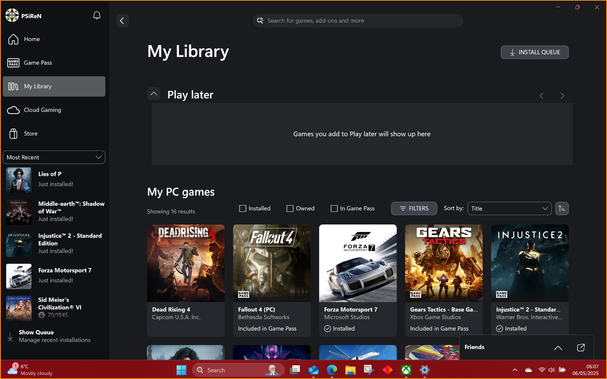Click the PSiReN profile avatar
This screenshot has height=379, width=607.
click(x=12, y=15)
